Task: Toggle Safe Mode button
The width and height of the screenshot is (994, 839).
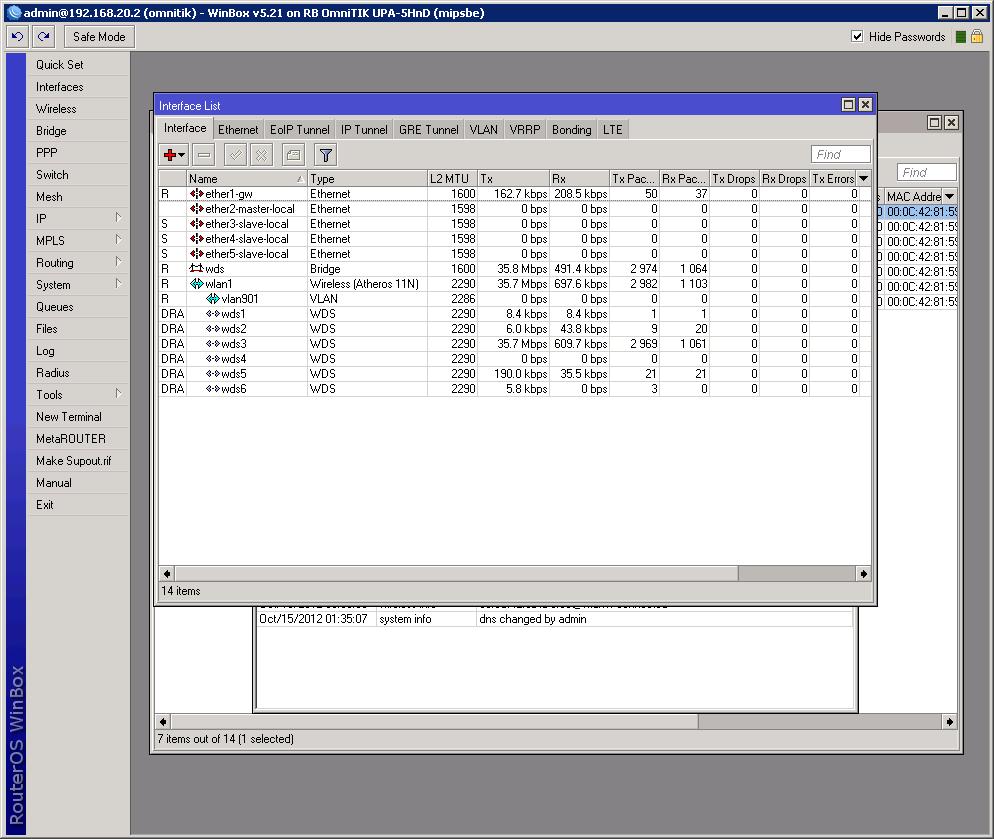Action: [99, 37]
